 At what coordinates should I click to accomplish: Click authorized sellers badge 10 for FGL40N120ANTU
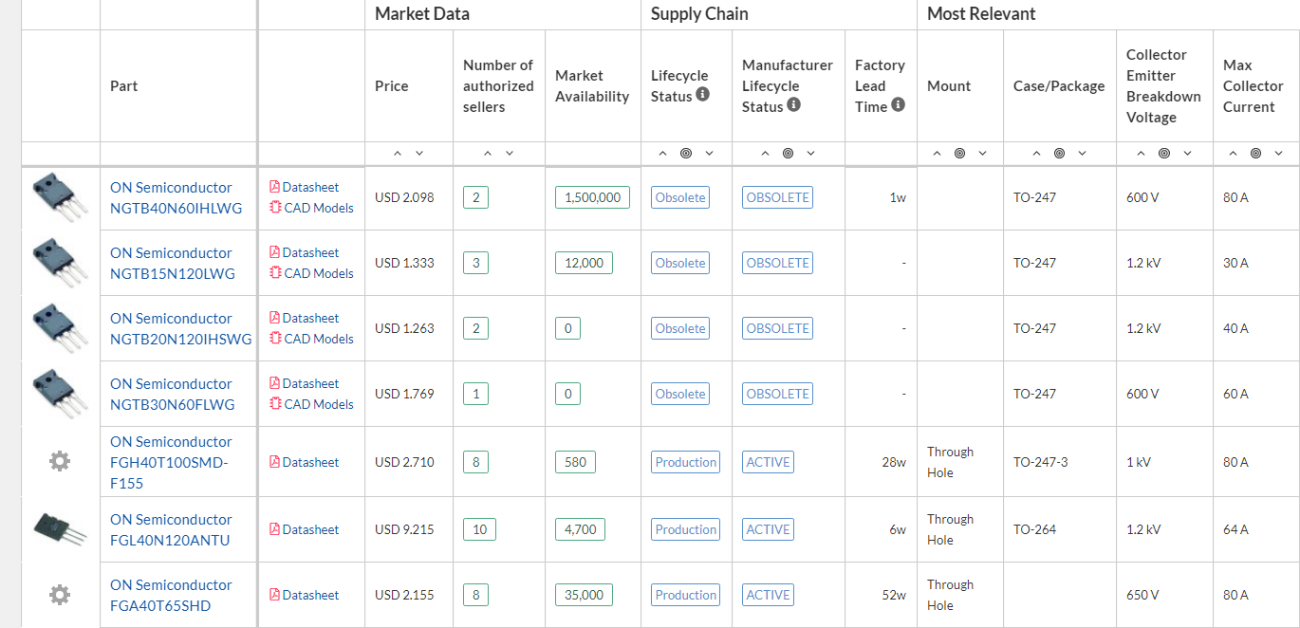479,530
